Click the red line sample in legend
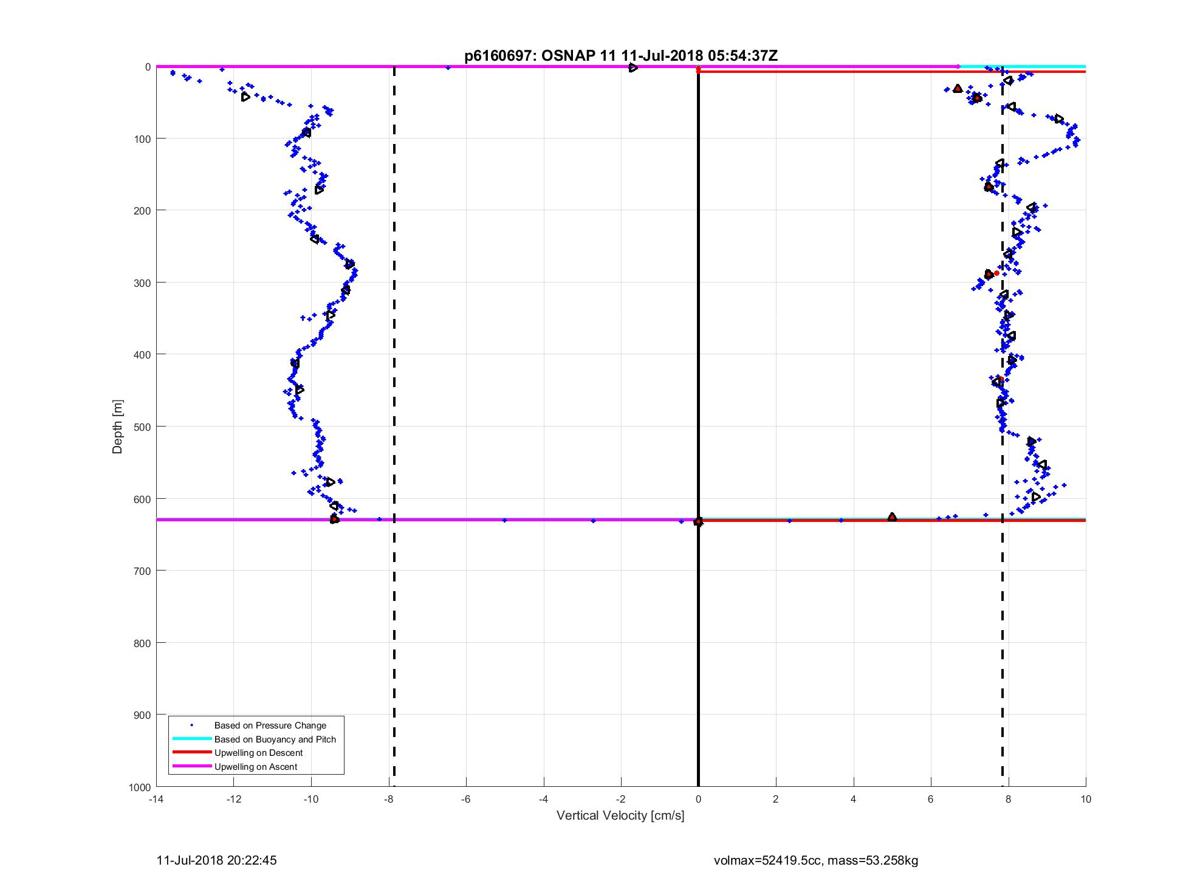1200x885 pixels. [190, 753]
